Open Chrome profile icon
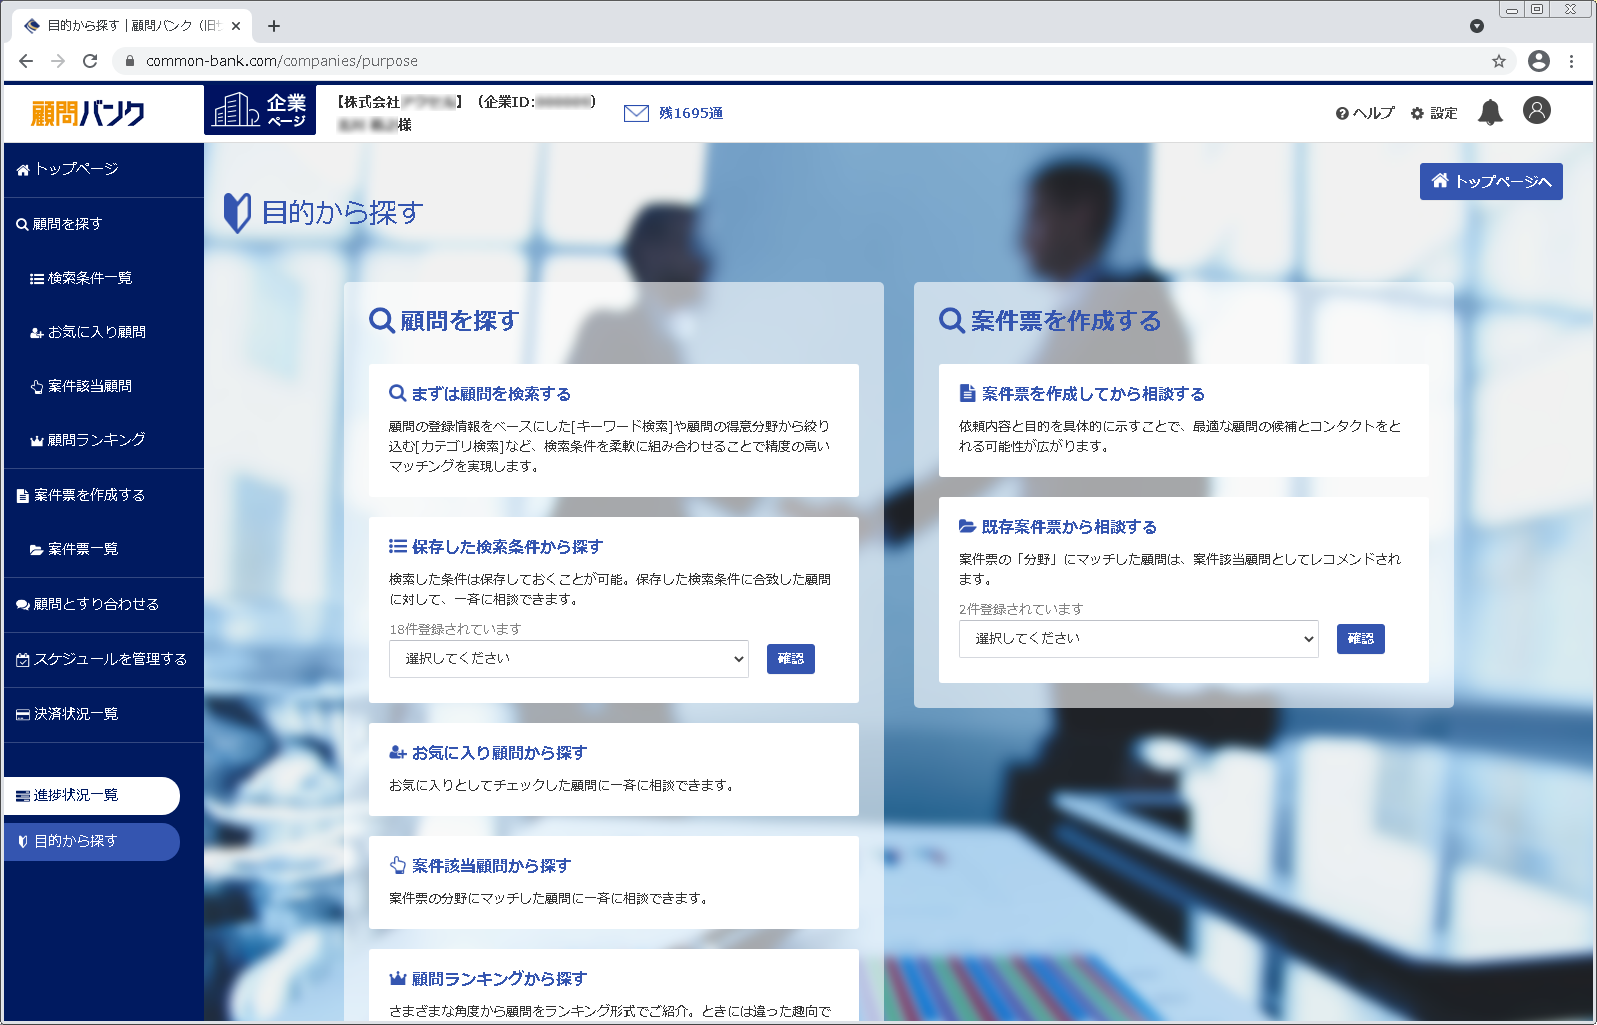This screenshot has width=1597, height=1025. (x=1539, y=61)
